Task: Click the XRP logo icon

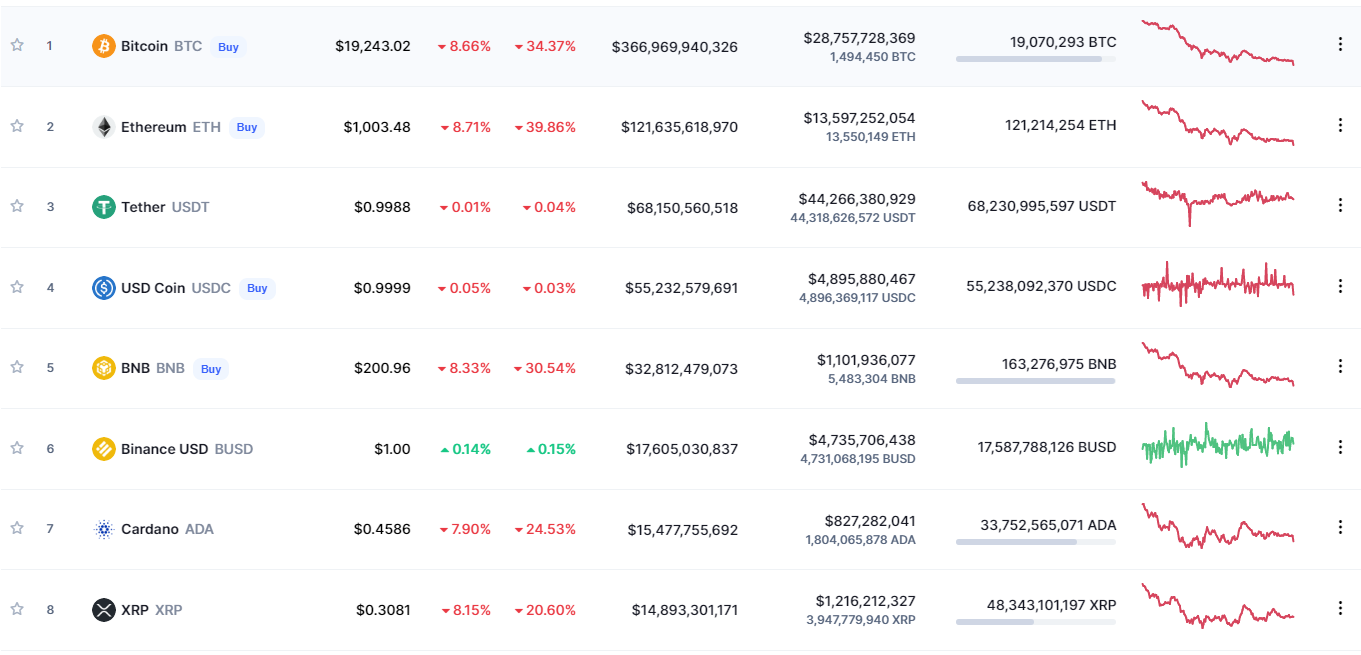Action: [x=104, y=610]
